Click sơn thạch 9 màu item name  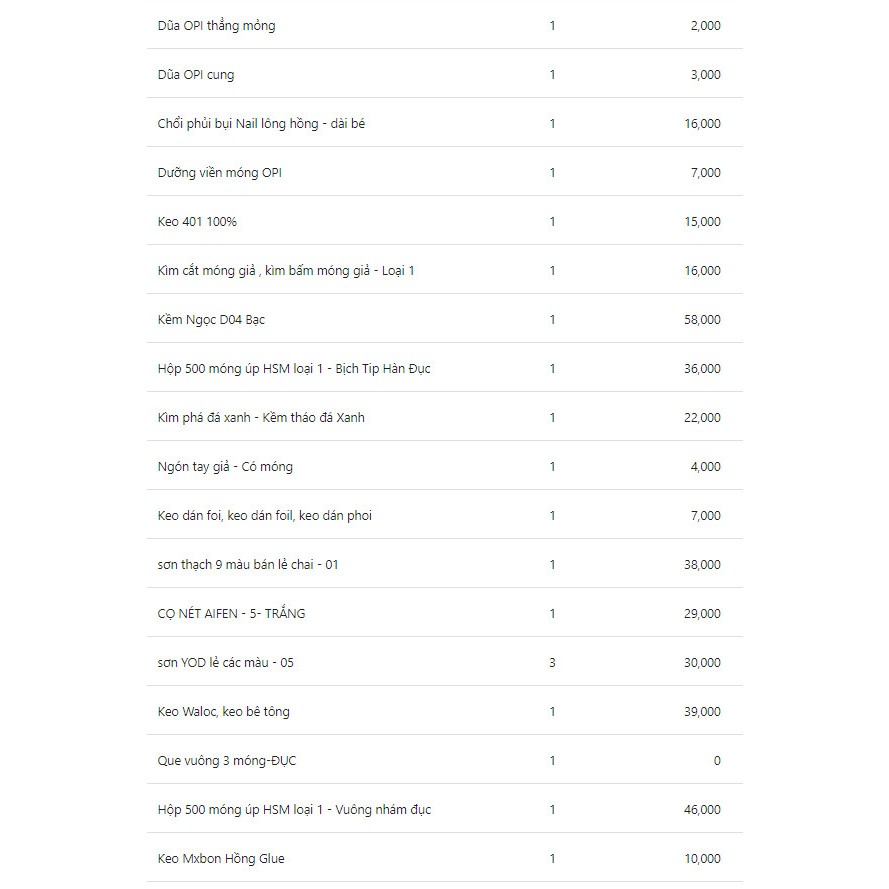pos(248,565)
